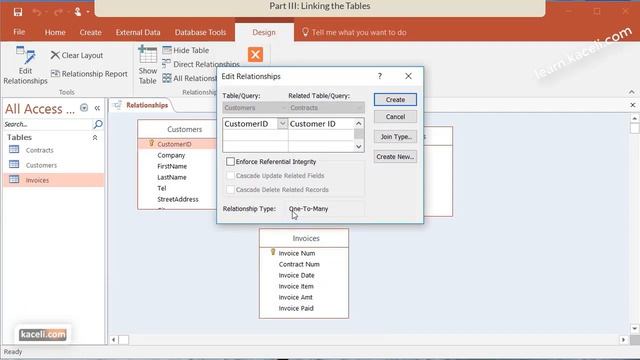Viewport: 640px width, 360px height.
Task: Click the Search box in navigation pane
Action: pos(48,124)
